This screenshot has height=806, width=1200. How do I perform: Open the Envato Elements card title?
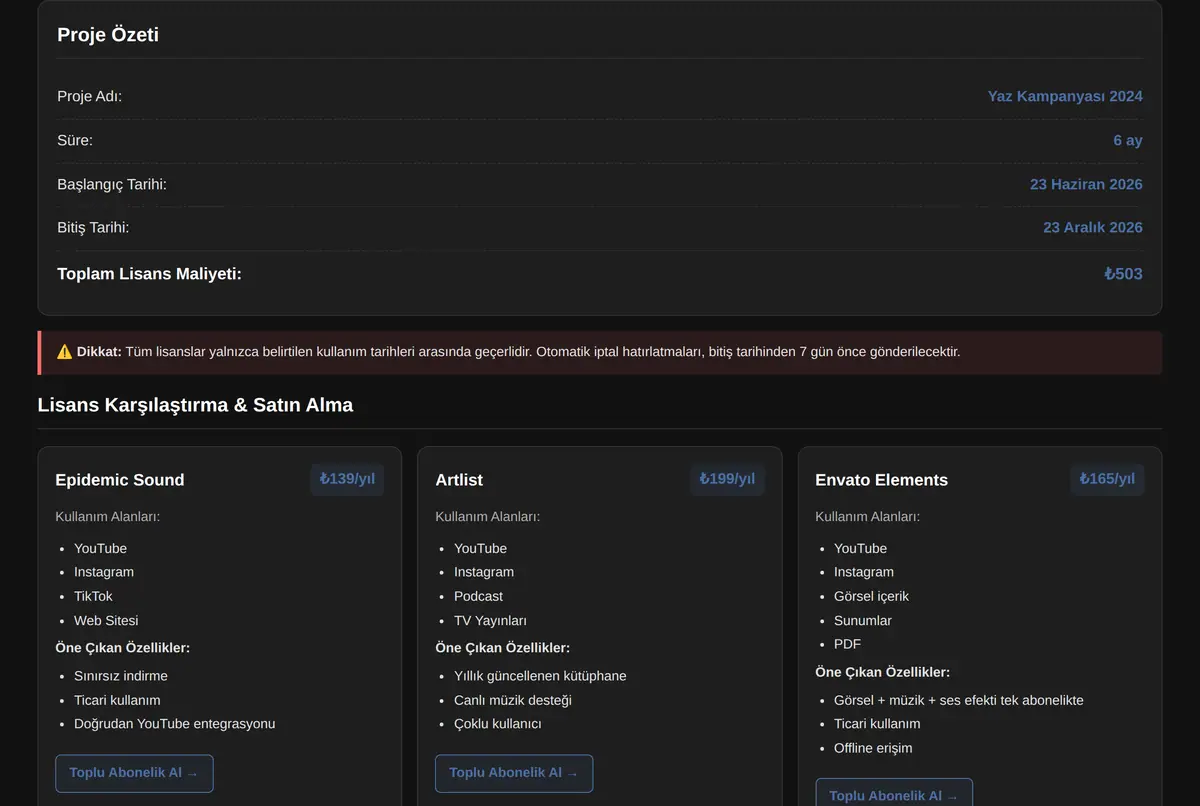point(882,480)
